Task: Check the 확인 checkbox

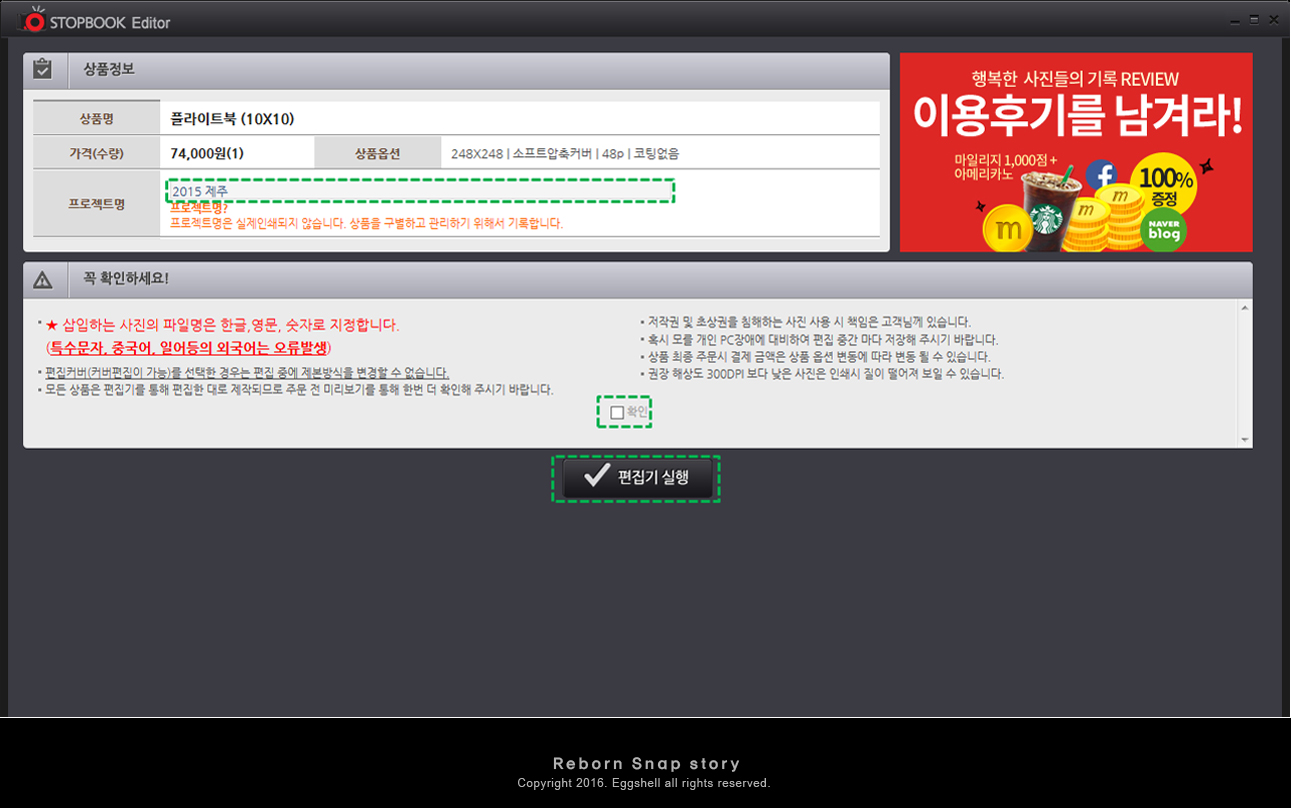Action: coord(617,412)
